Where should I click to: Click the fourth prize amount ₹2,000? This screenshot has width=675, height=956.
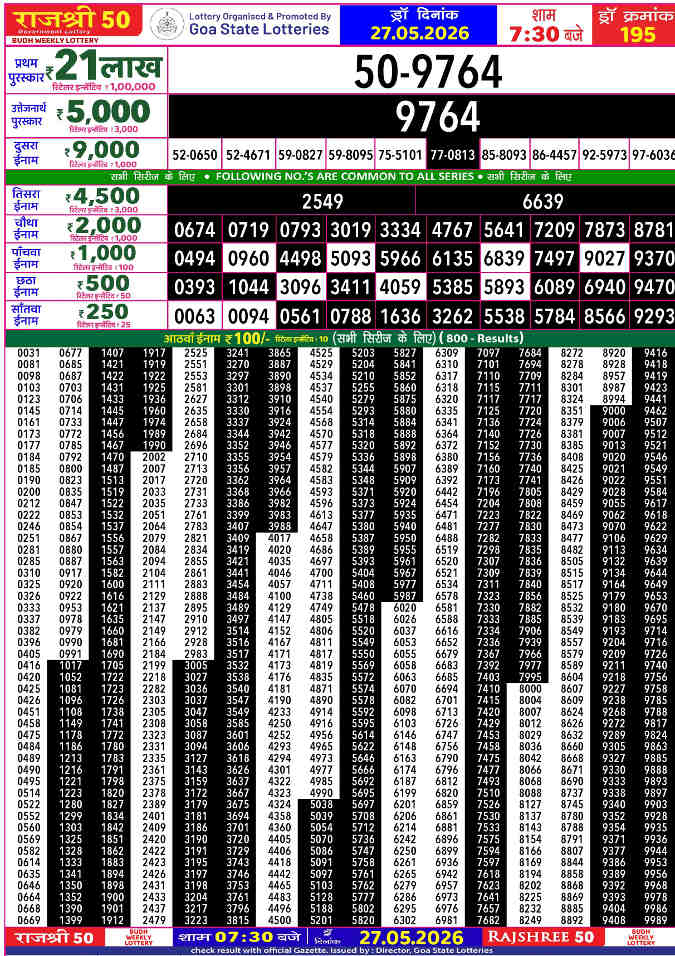tap(104, 226)
